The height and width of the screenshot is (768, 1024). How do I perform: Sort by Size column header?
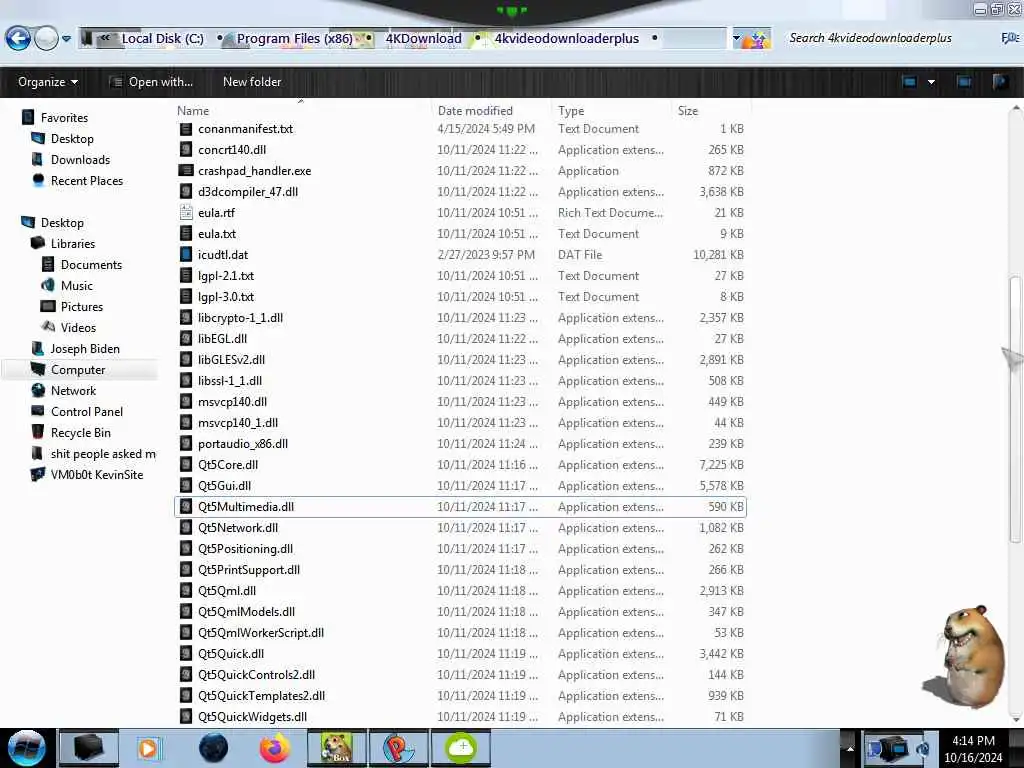tap(688, 111)
